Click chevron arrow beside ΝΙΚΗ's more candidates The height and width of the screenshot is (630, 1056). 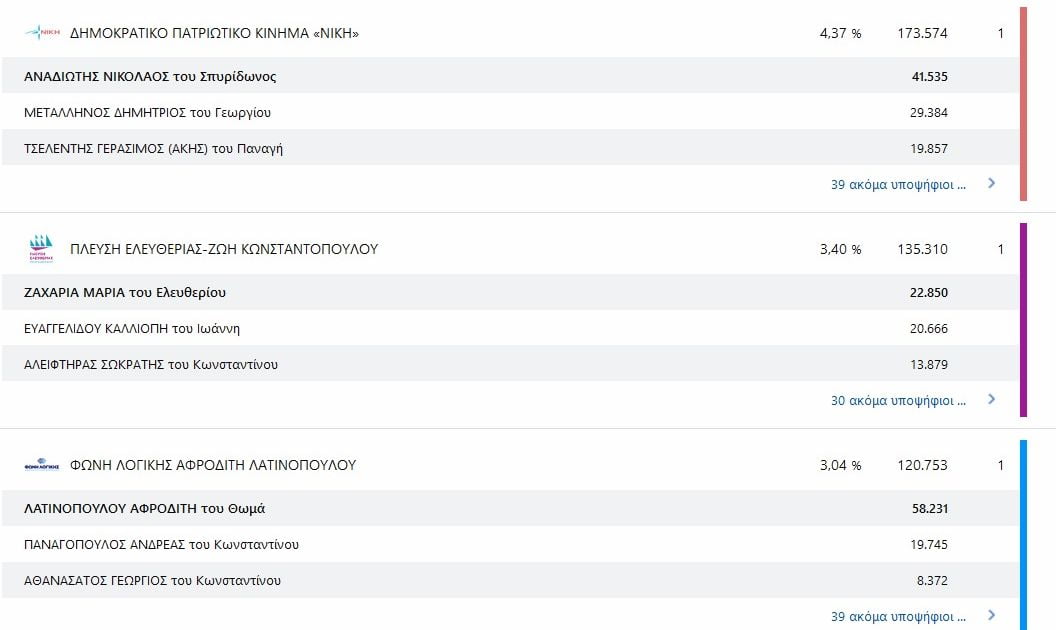point(991,183)
